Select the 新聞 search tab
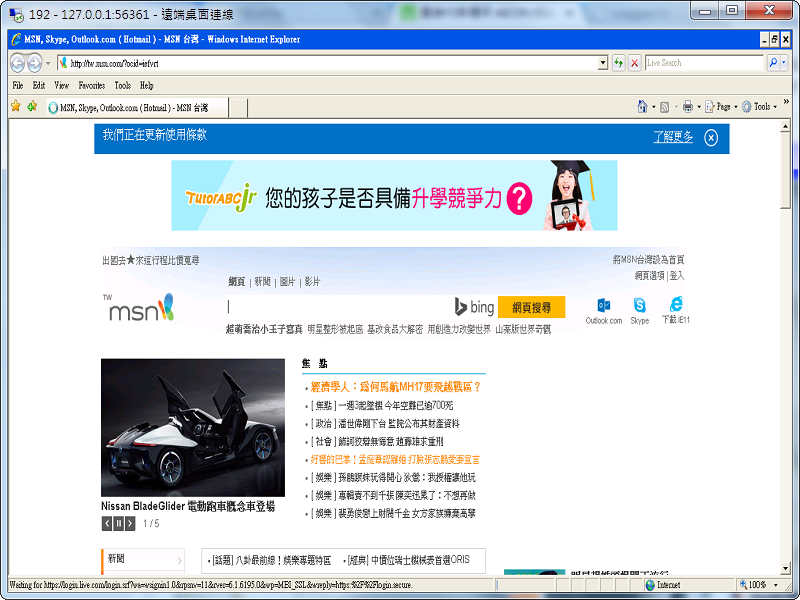This screenshot has height=600, width=800. [x=262, y=282]
